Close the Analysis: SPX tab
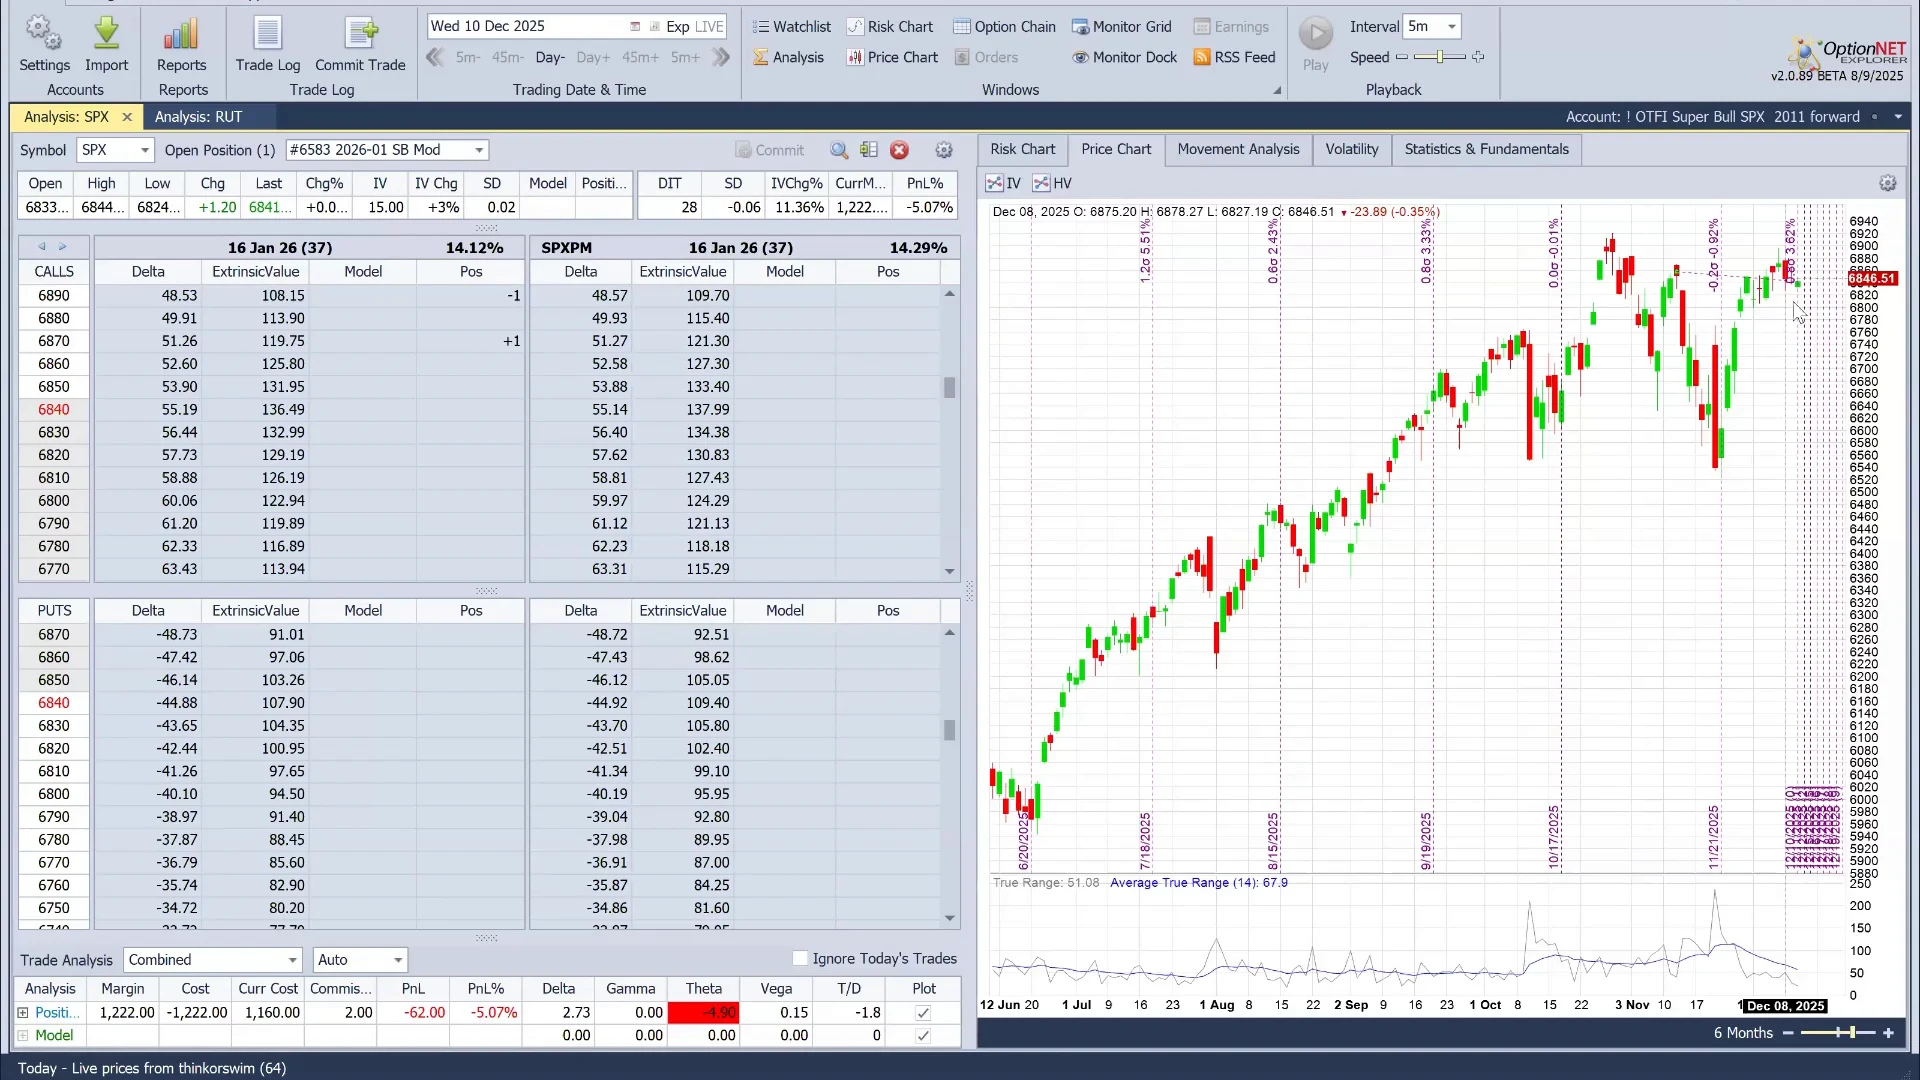Viewport: 1920px width, 1080px height. point(127,117)
